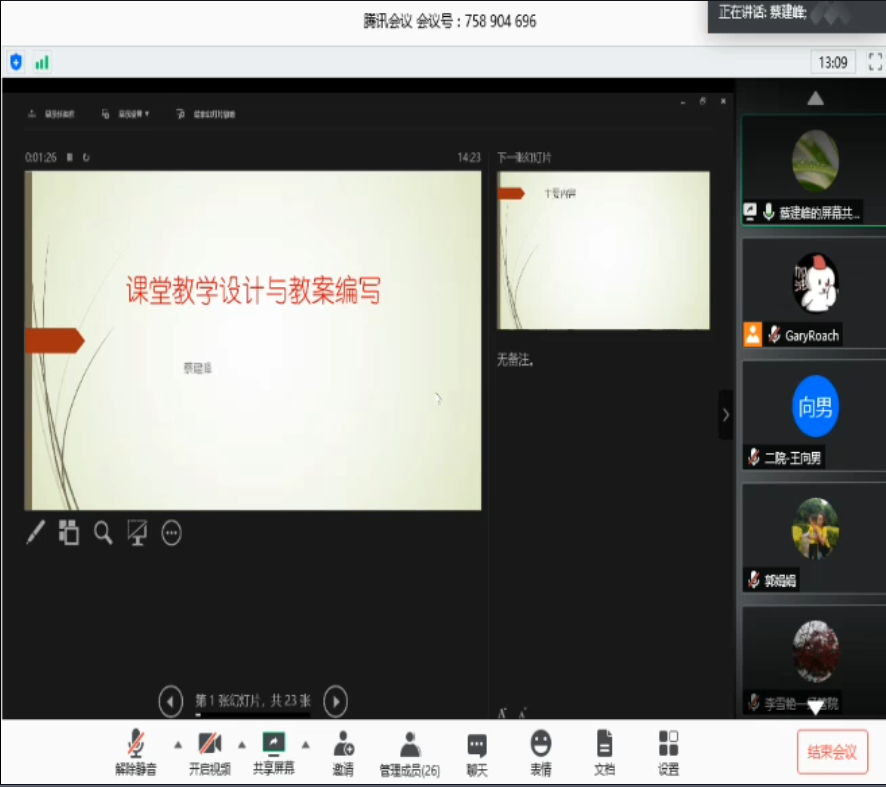Click the 邀请 invite item
The height and width of the screenshot is (787, 886).
click(344, 753)
